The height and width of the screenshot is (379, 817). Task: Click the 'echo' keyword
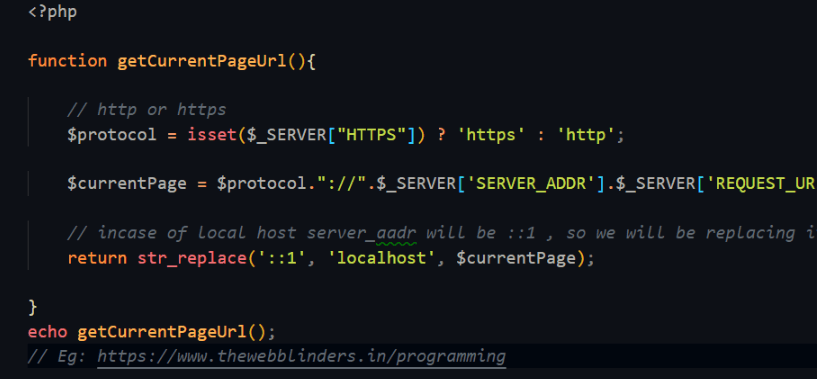pyautogui.click(x=47, y=332)
